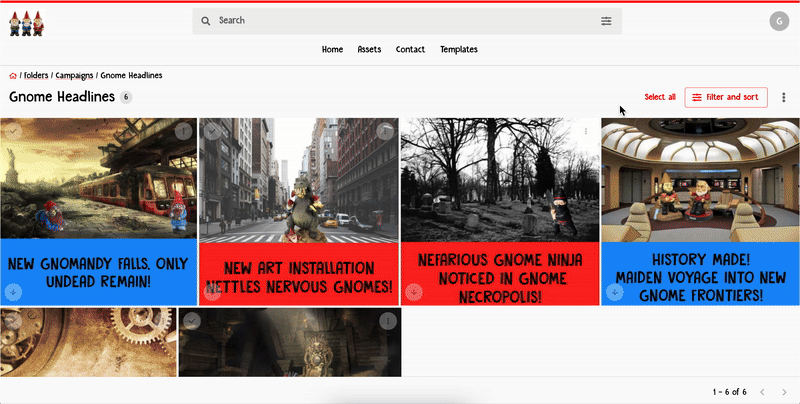Viewport: 800px width, 404px height.
Task: Click into the Search input field
Action: coord(400,21)
